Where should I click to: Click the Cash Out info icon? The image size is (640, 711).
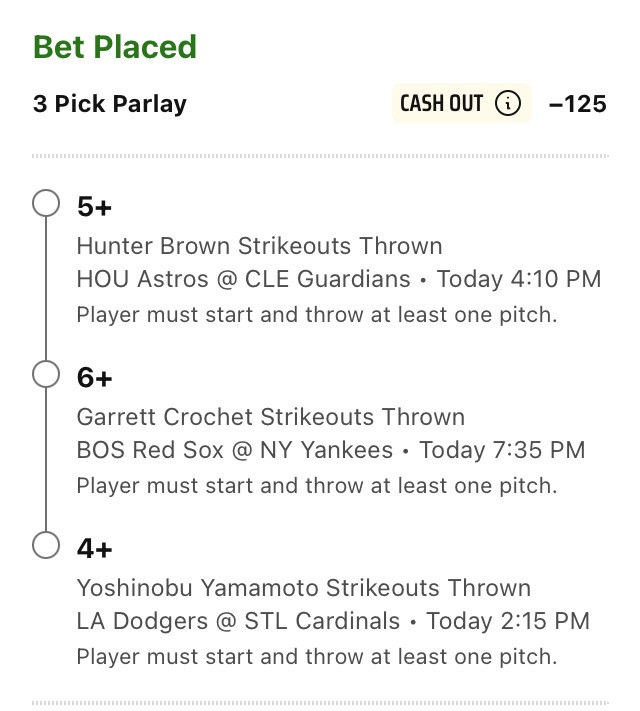pos(508,103)
